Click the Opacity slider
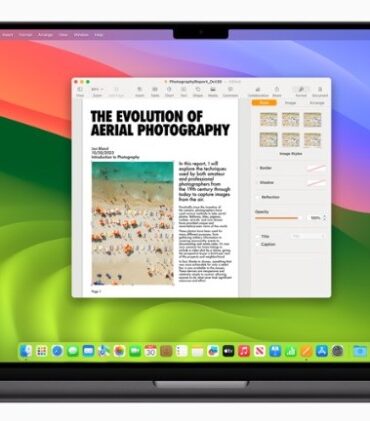 pyautogui.click(x=278, y=218)
